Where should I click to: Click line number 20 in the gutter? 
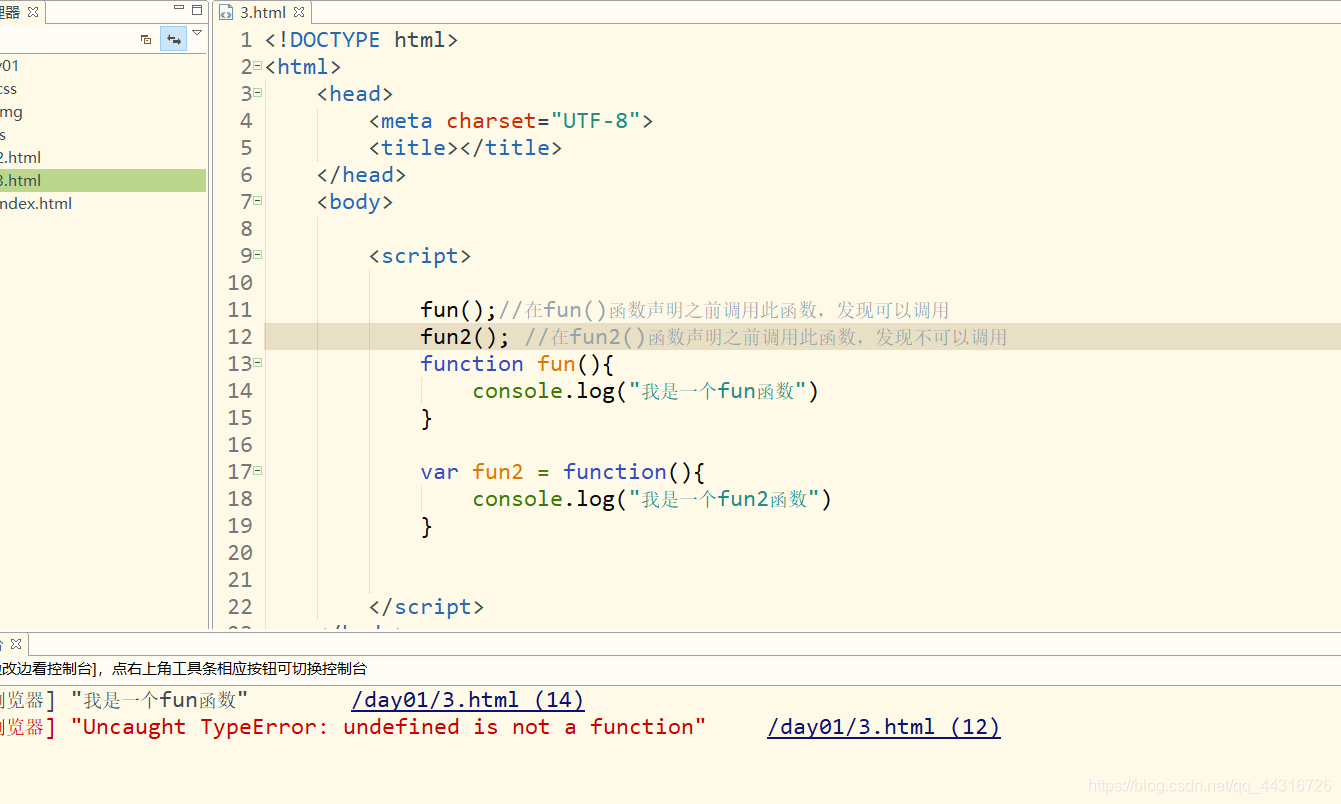(240, 553)
